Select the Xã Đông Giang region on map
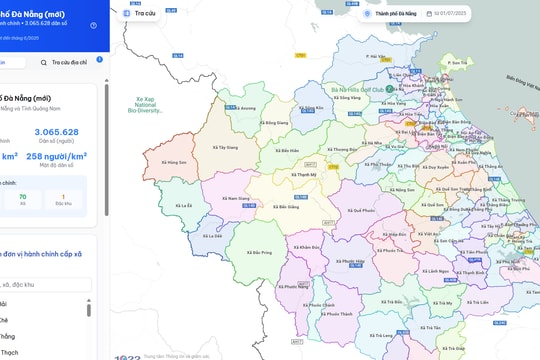The width and height of the screenshot is (540, 360). (274, 123)
